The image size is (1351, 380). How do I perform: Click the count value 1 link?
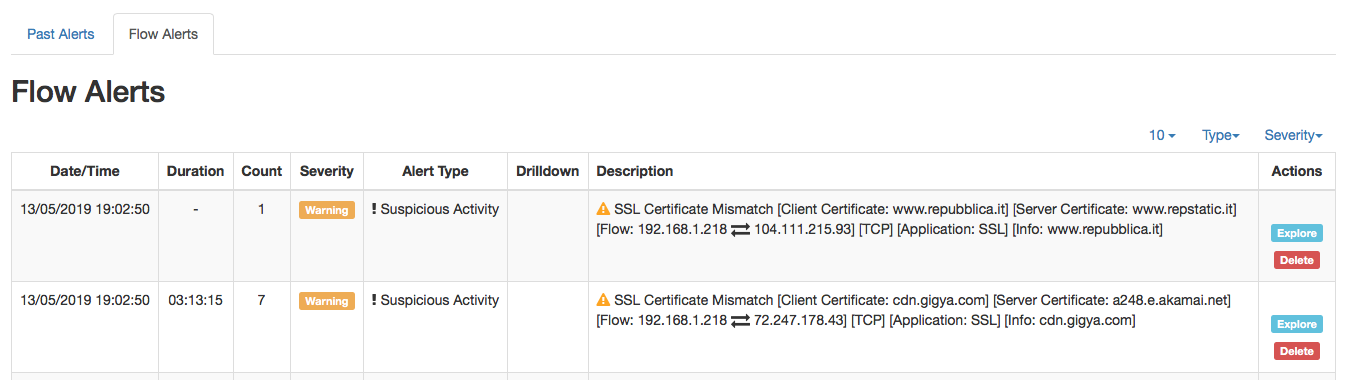pyautogui.click(x=262, y=209)
